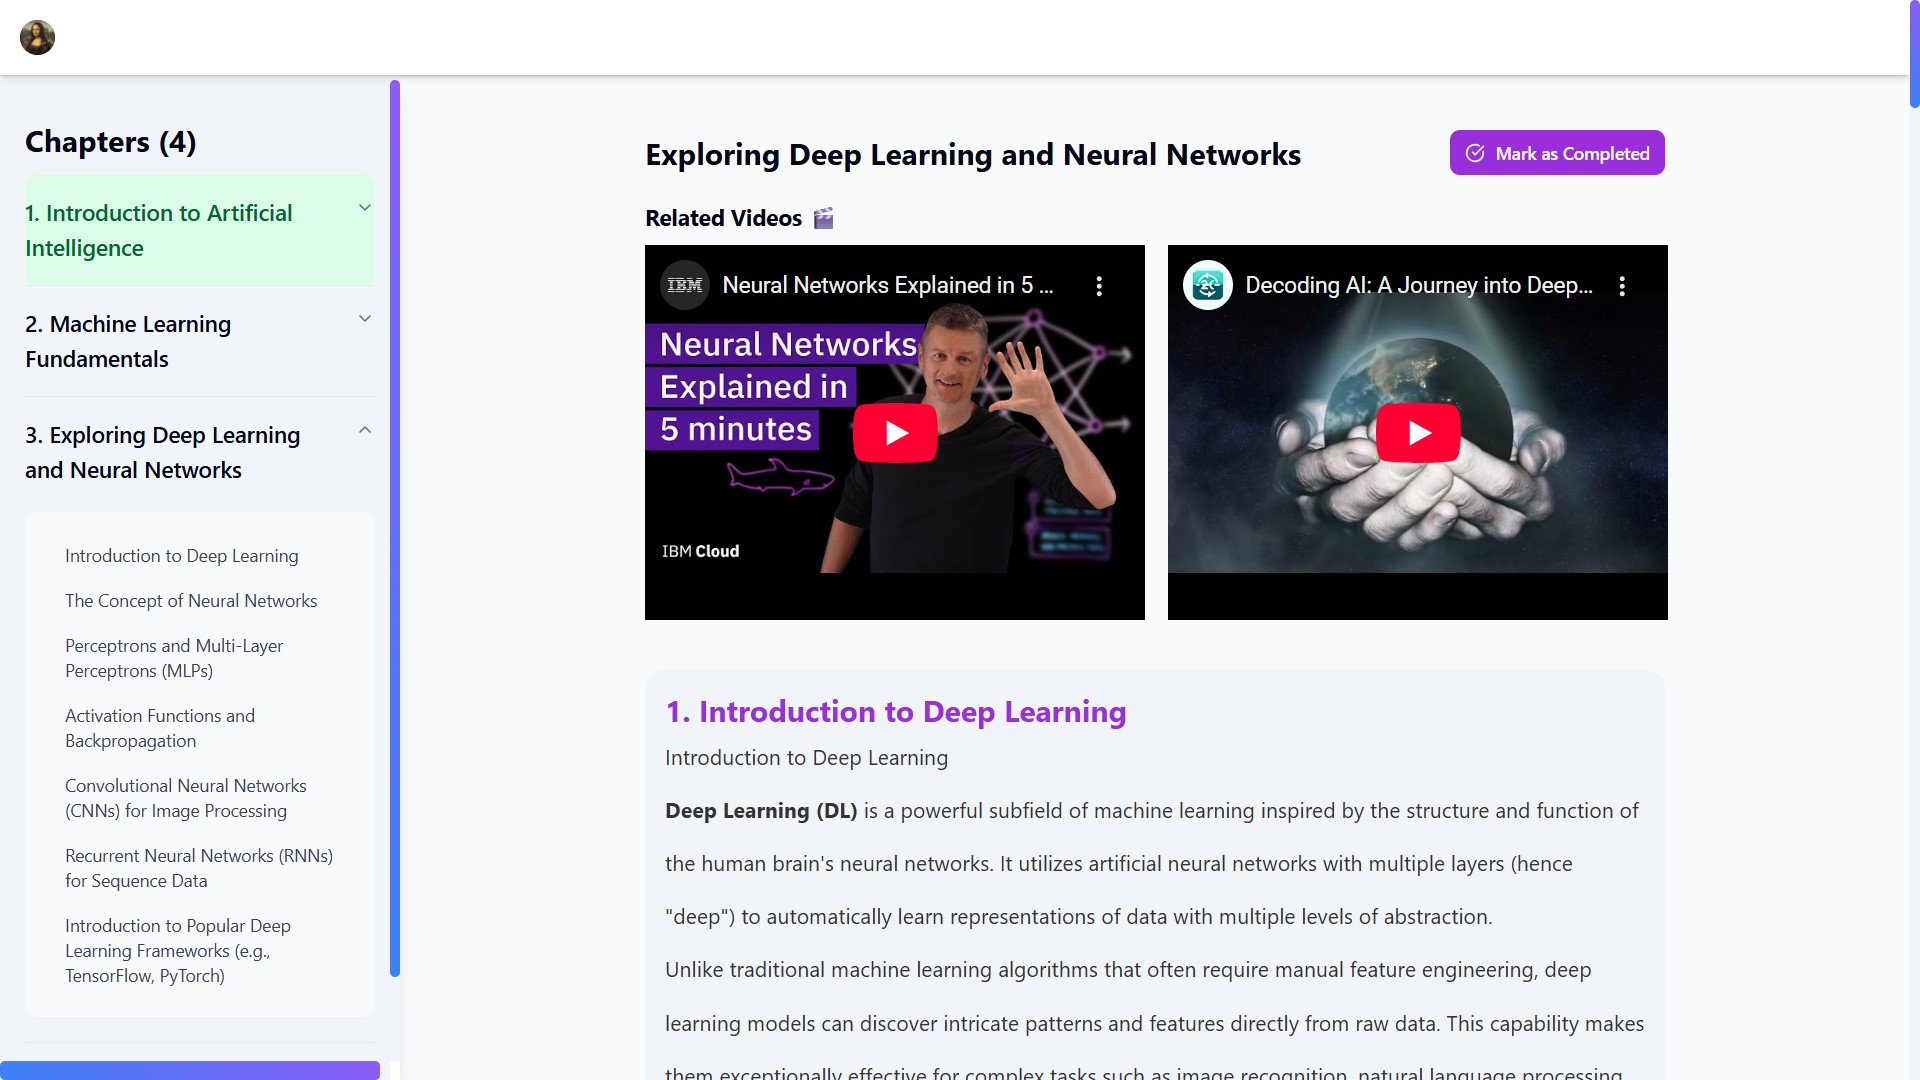Screen dimensions: 1920x1080
Task: Click the Decoding AI channel logo
Action: click(x=1207, y=285)
